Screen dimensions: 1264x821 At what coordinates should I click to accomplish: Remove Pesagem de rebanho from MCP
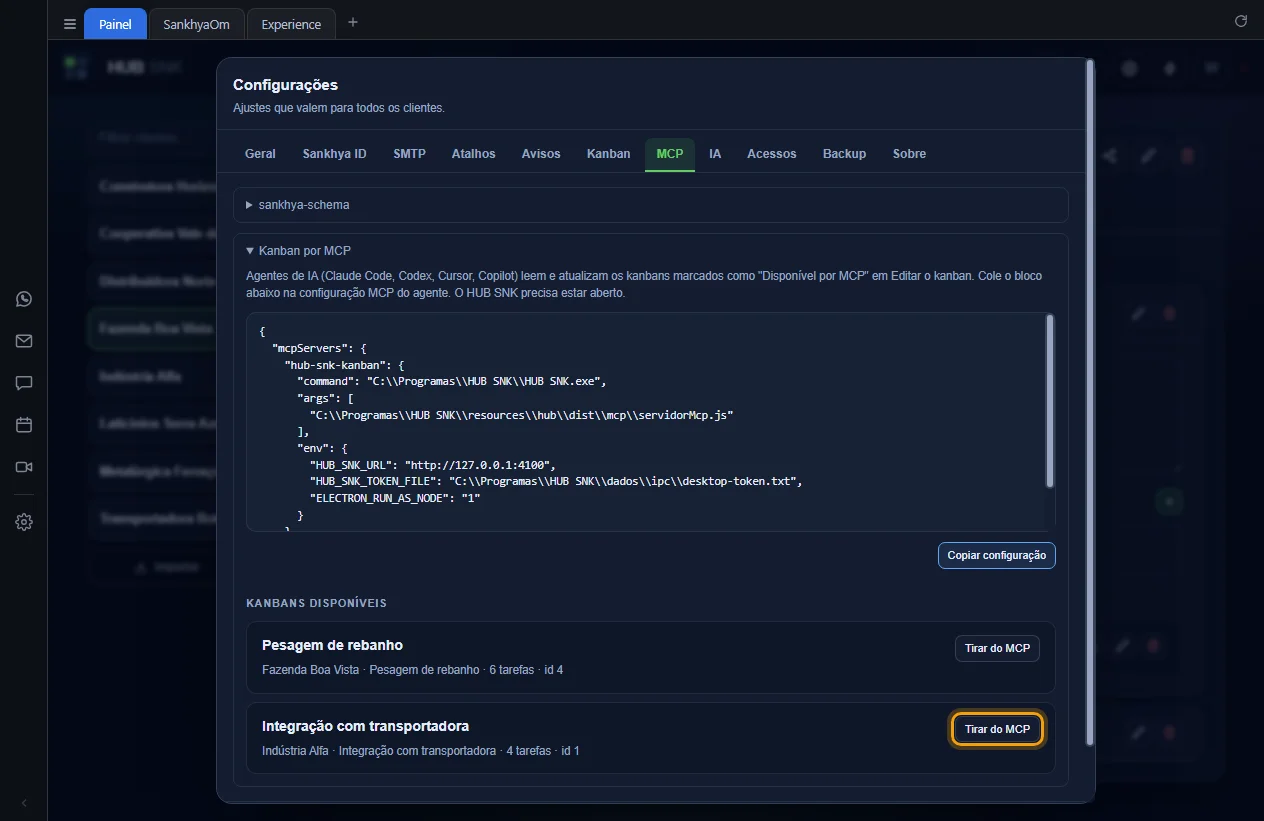coord(997,648)
